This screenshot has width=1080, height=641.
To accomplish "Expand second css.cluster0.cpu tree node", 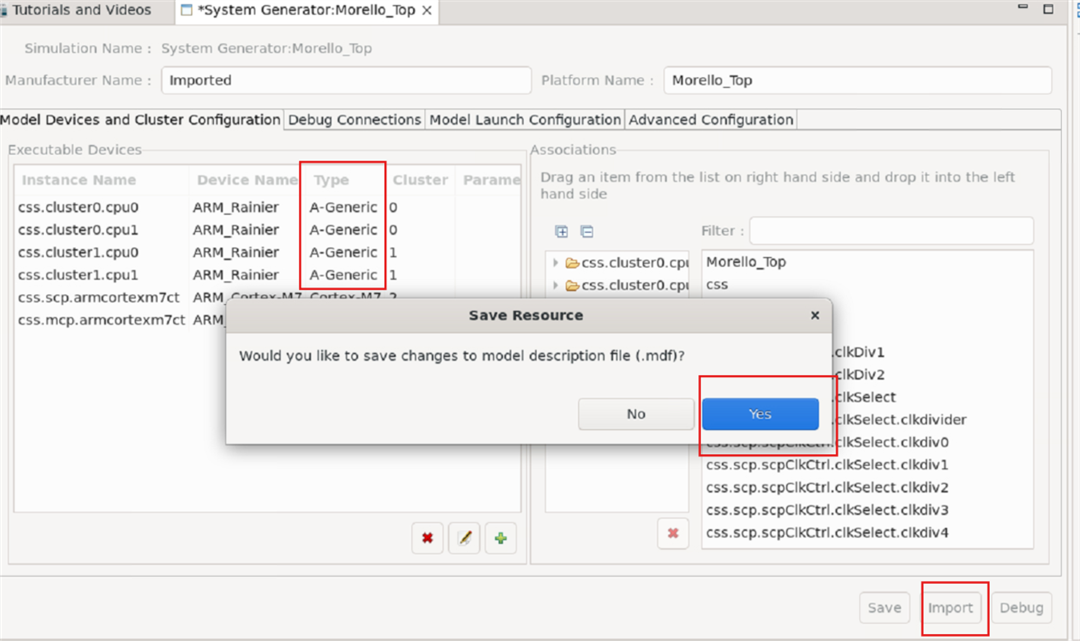I will (556, 285).
